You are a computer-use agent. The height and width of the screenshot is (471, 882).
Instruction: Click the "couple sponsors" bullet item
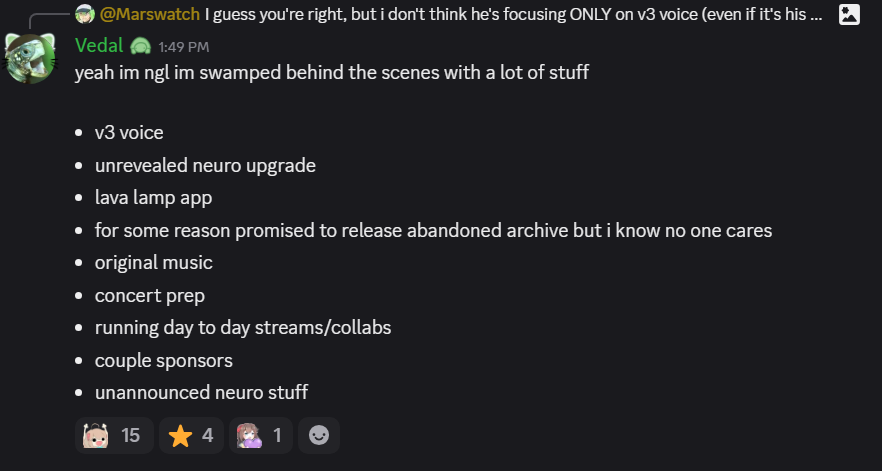point(164,361)
